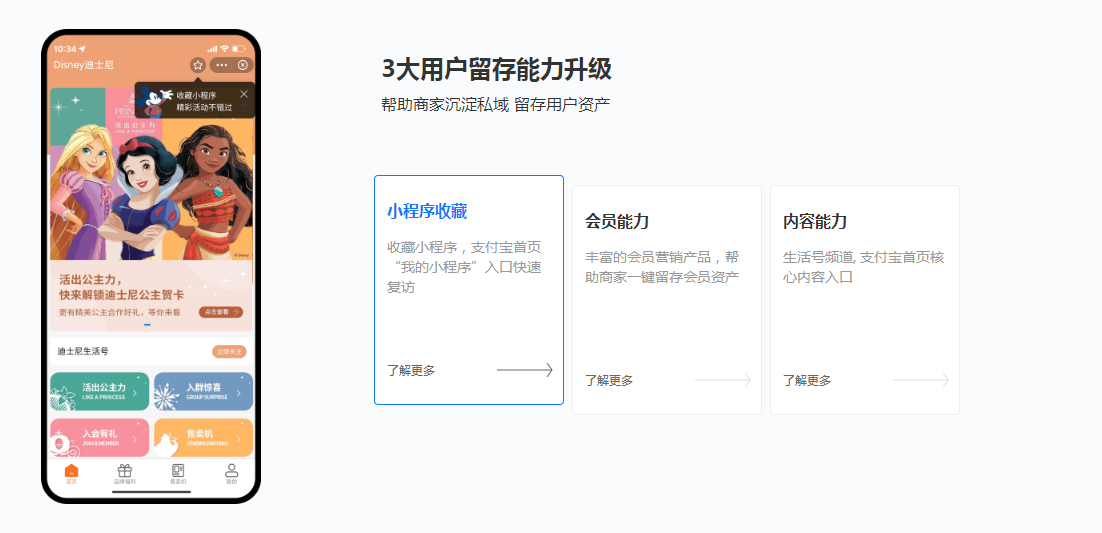Click the arrow in the 内容能力 card
This screenshot has width=1102, height=533.
(921, 380)
